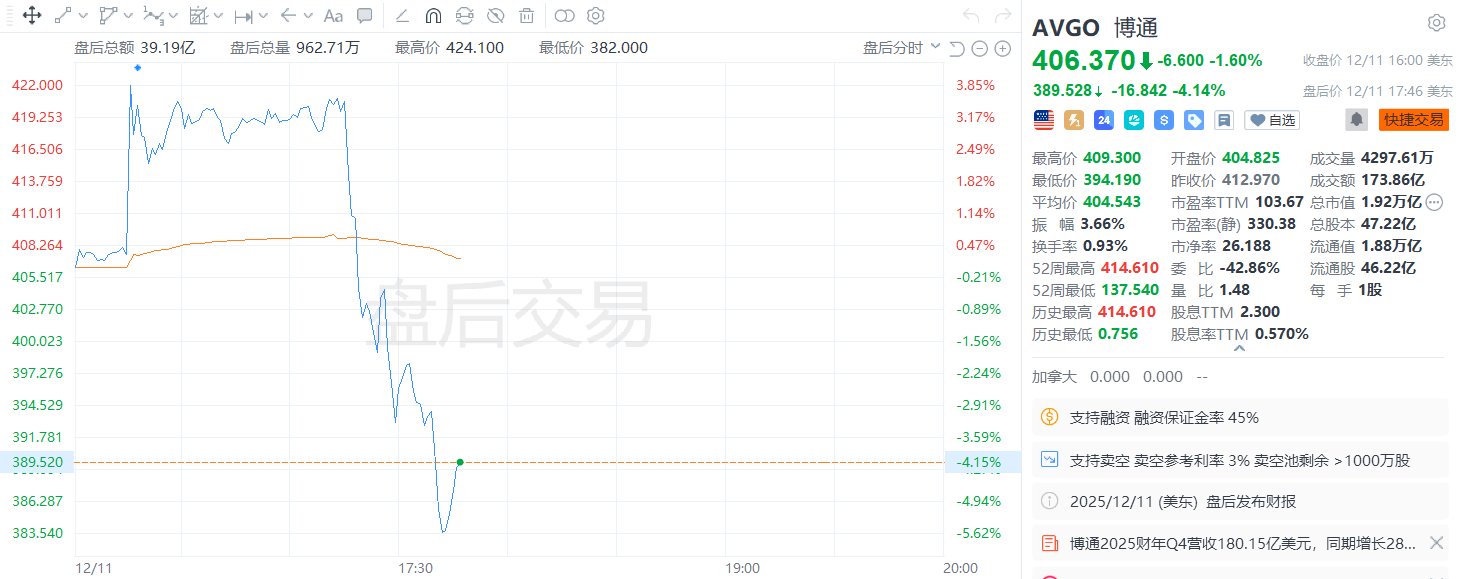This screenshot has height=579, width=1460.
Task: Toggle the overlay compare circles icon
Action: [x=564, y=15]
